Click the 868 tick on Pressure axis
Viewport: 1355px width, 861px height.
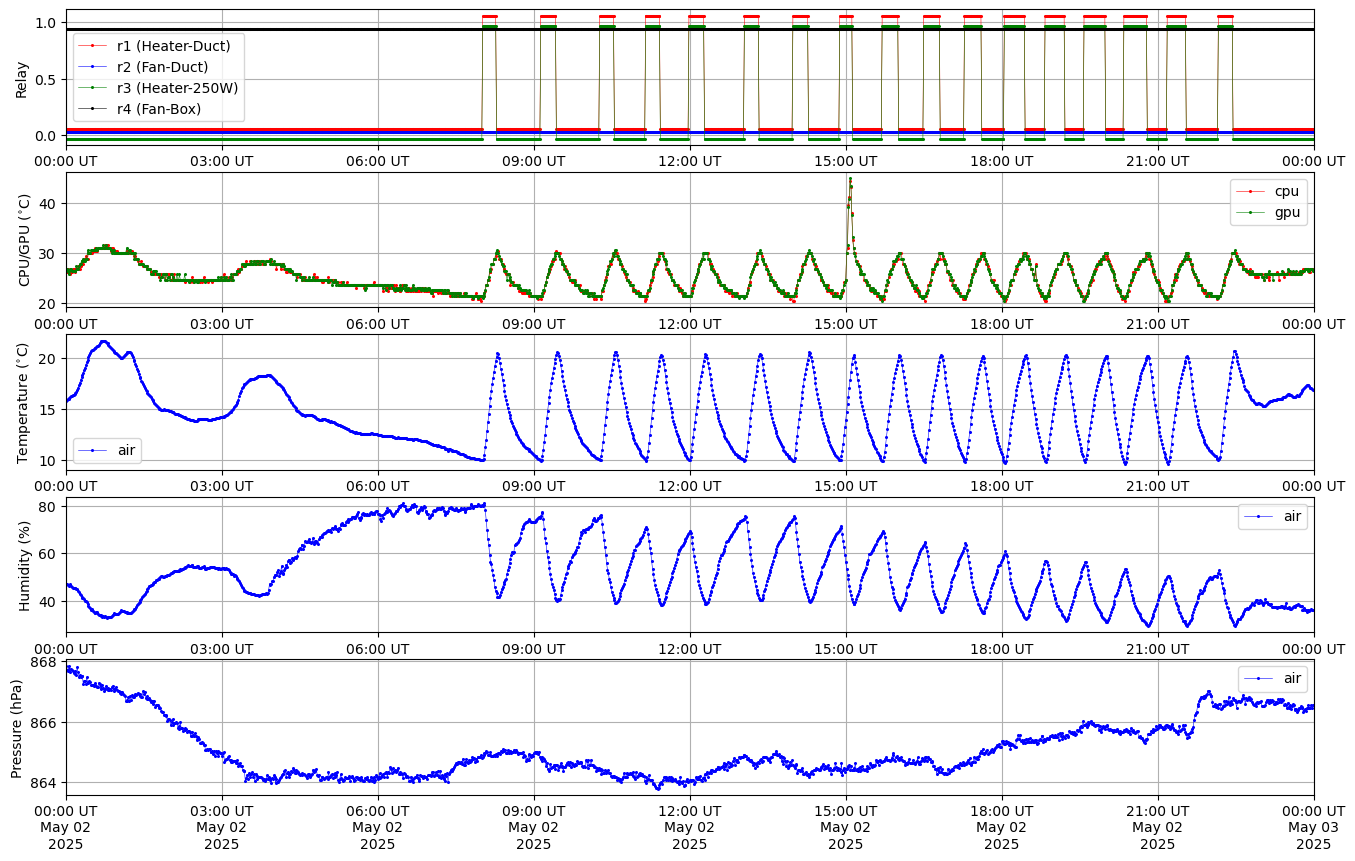click(x=45, y=662)
